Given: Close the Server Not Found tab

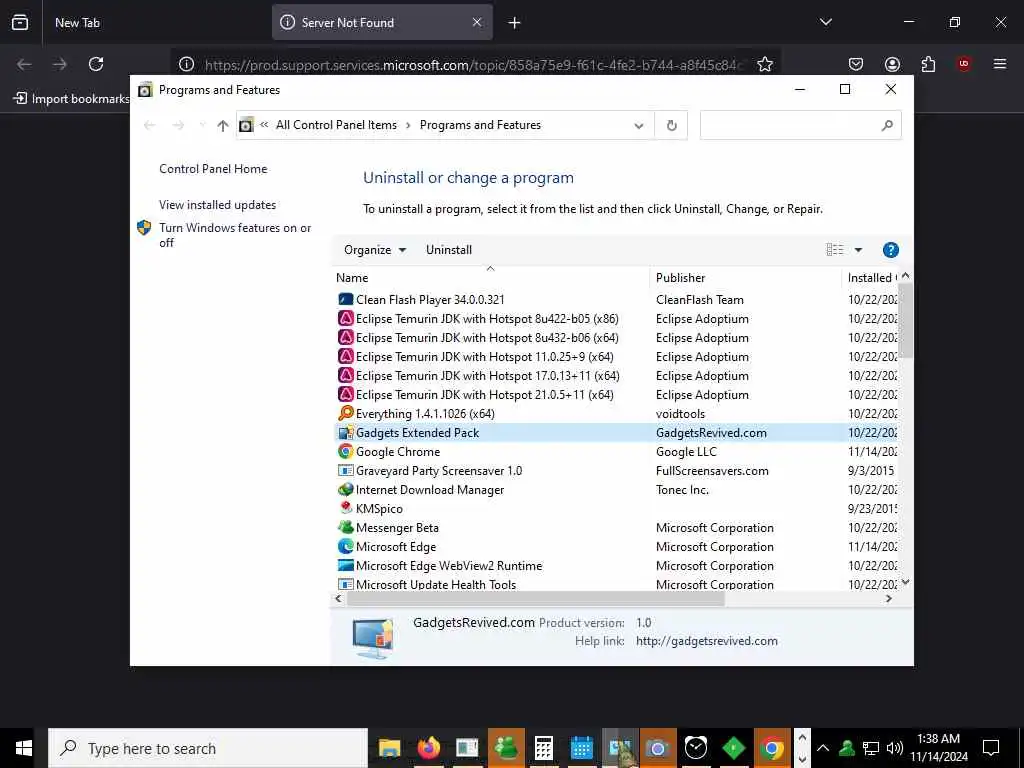Looking at the screenshot, I should [477, 23].
